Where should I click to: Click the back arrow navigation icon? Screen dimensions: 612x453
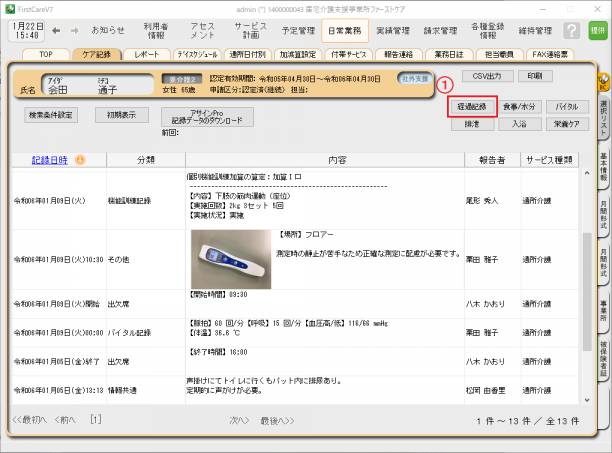[x=57, y=30]
